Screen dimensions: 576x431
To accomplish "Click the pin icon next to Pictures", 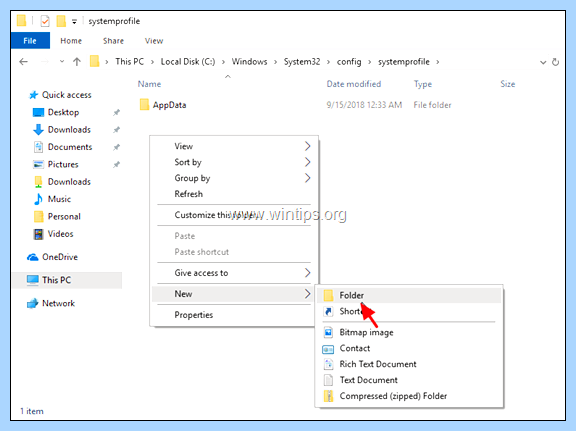I will (116, 165).
